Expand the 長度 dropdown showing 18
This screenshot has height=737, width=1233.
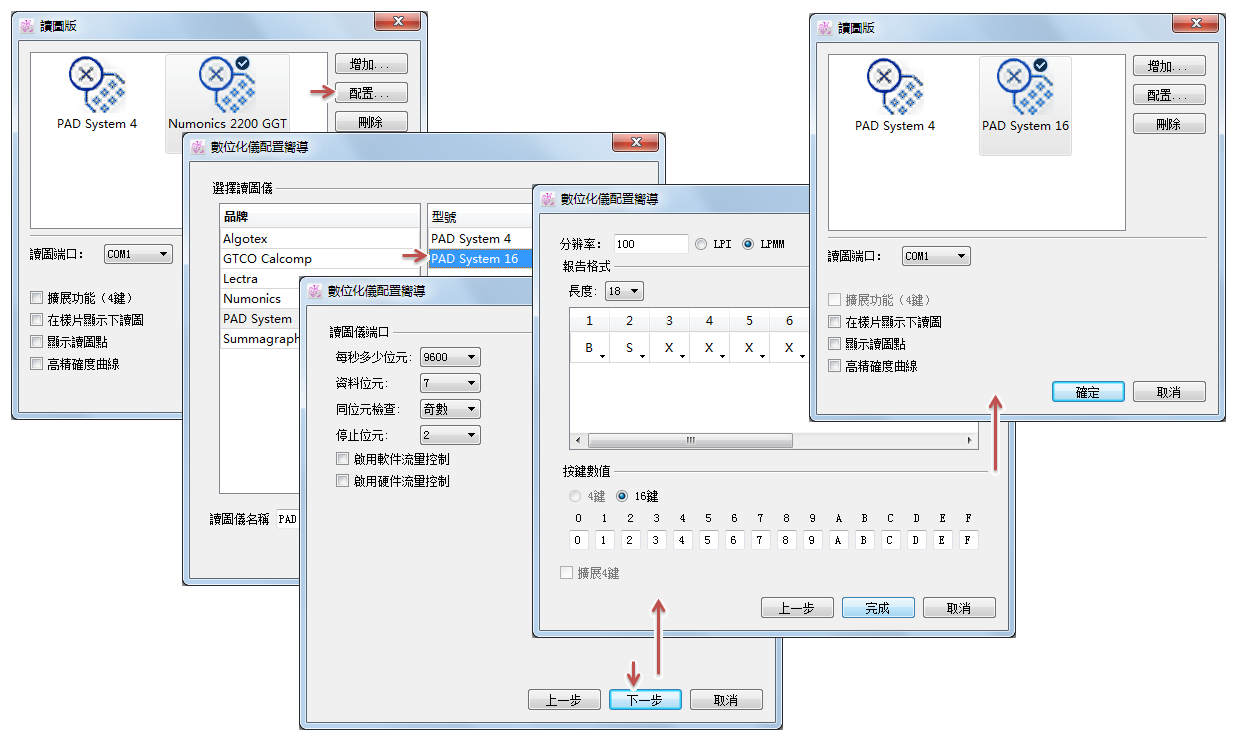pos(624,291)
